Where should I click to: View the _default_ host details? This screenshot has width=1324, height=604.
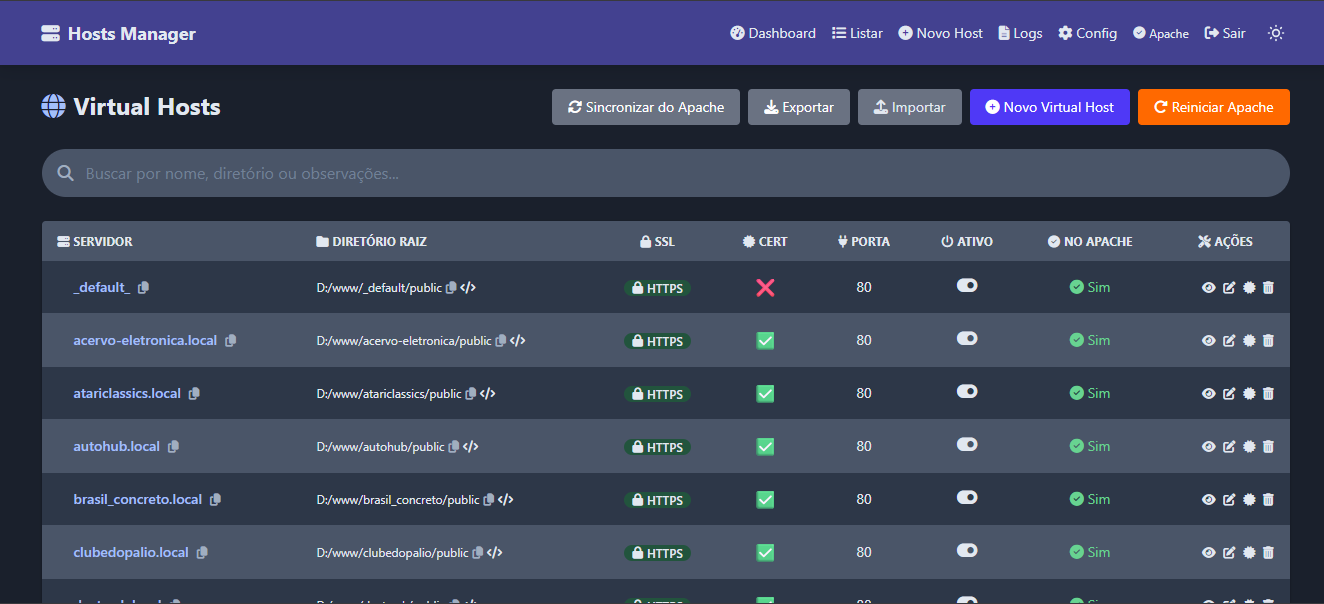click(1209, 288)
